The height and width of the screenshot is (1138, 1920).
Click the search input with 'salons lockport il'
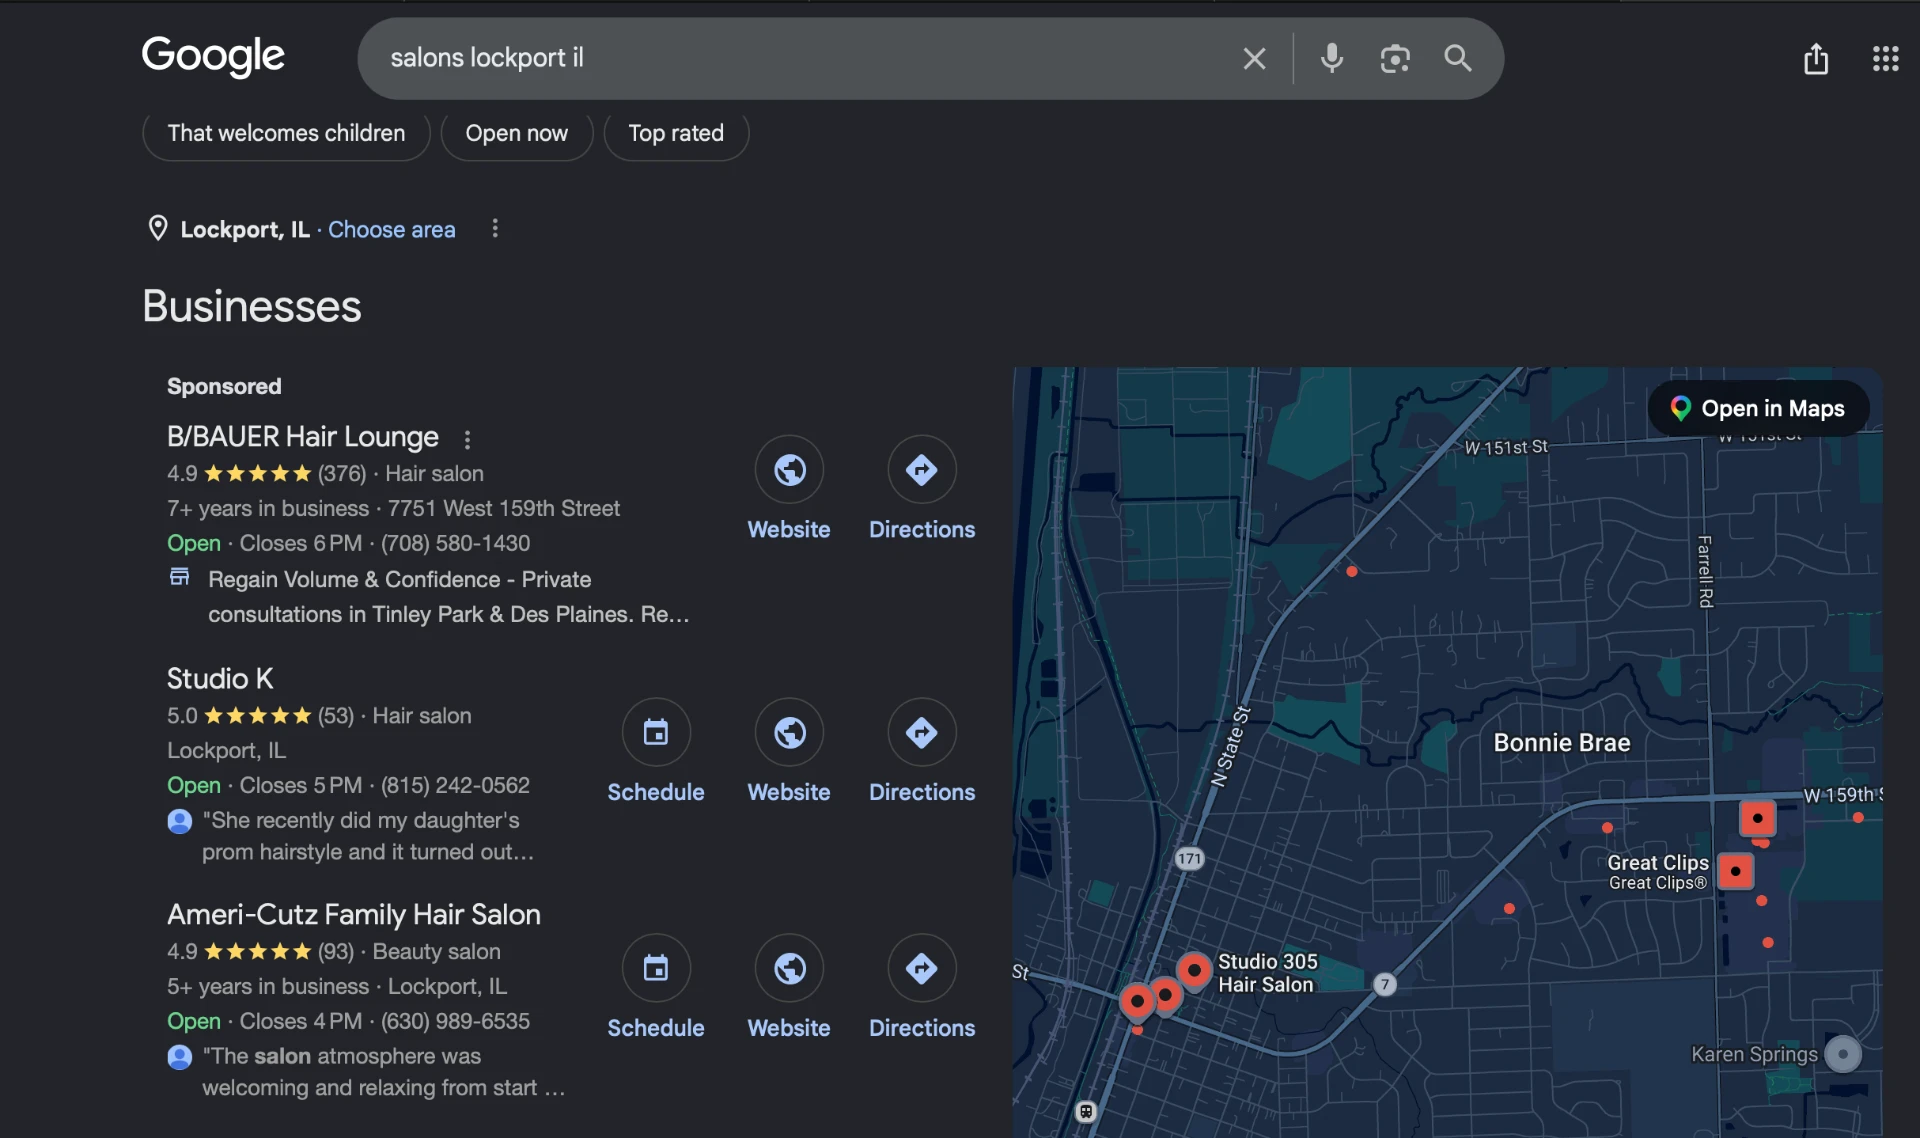pos(800,59)
